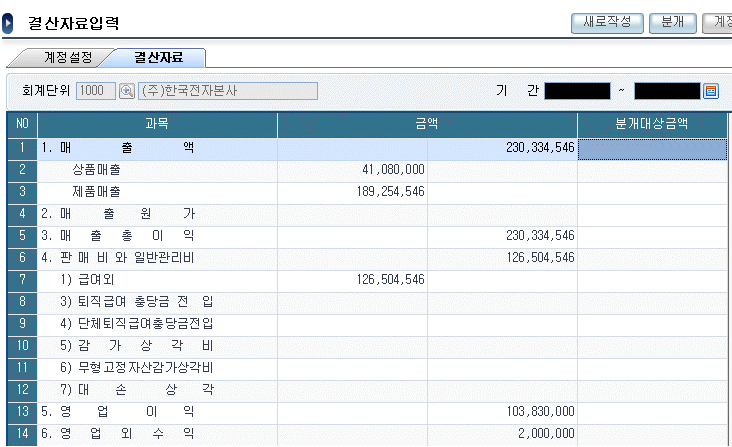Image resolution: width=732 pixels, height=447 pixels.
Task: Open the calendar picker icon for 기간
Action: [711, 91]
